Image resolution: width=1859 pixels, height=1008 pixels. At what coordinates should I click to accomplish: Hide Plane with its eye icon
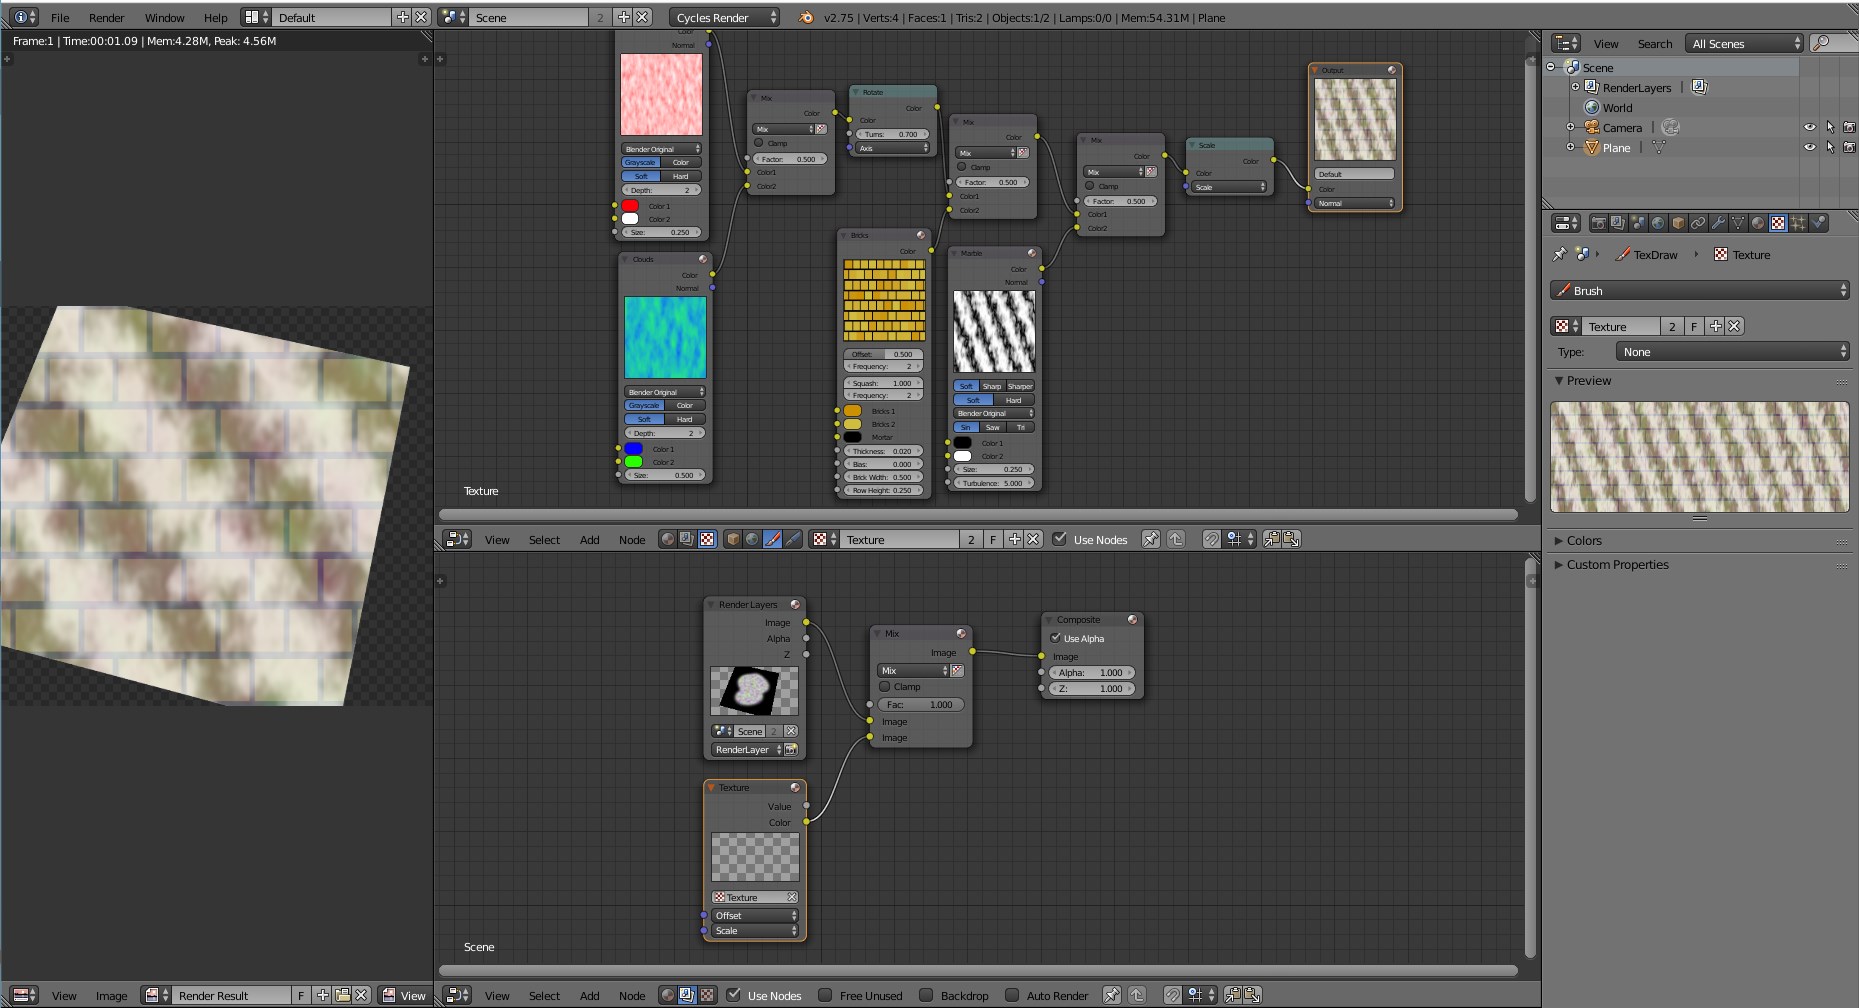pyautogui.click(x=1809, y=147)
